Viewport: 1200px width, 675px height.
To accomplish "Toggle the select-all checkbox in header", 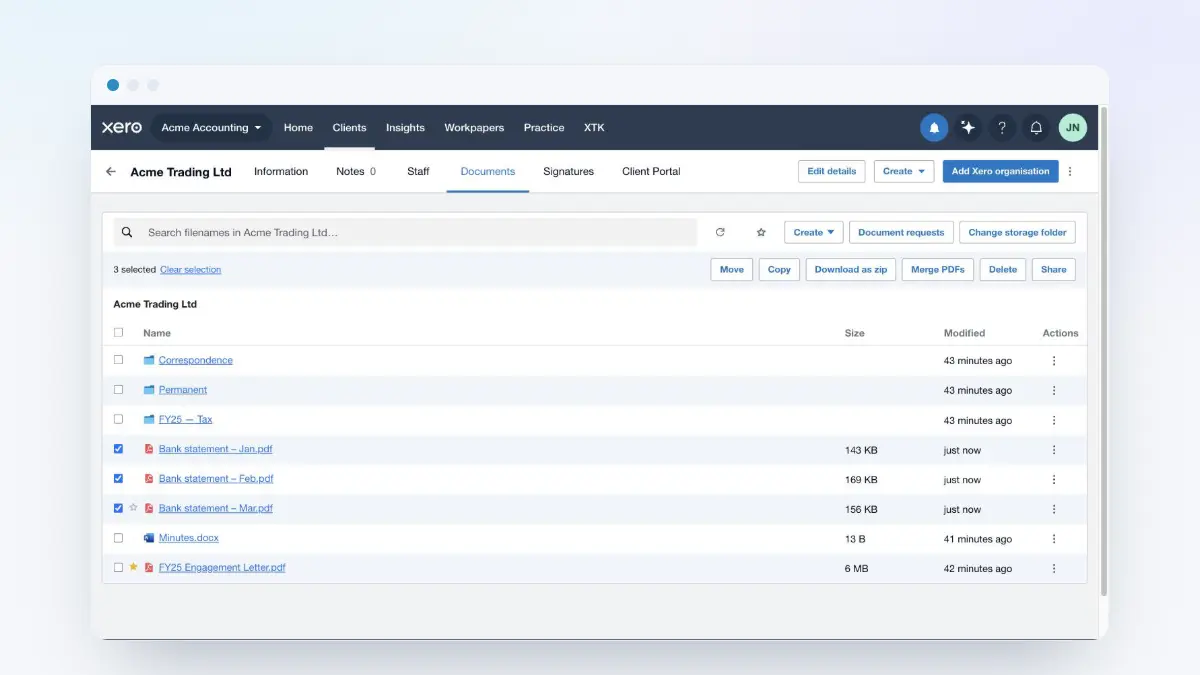I will click(x=118, y=333).
